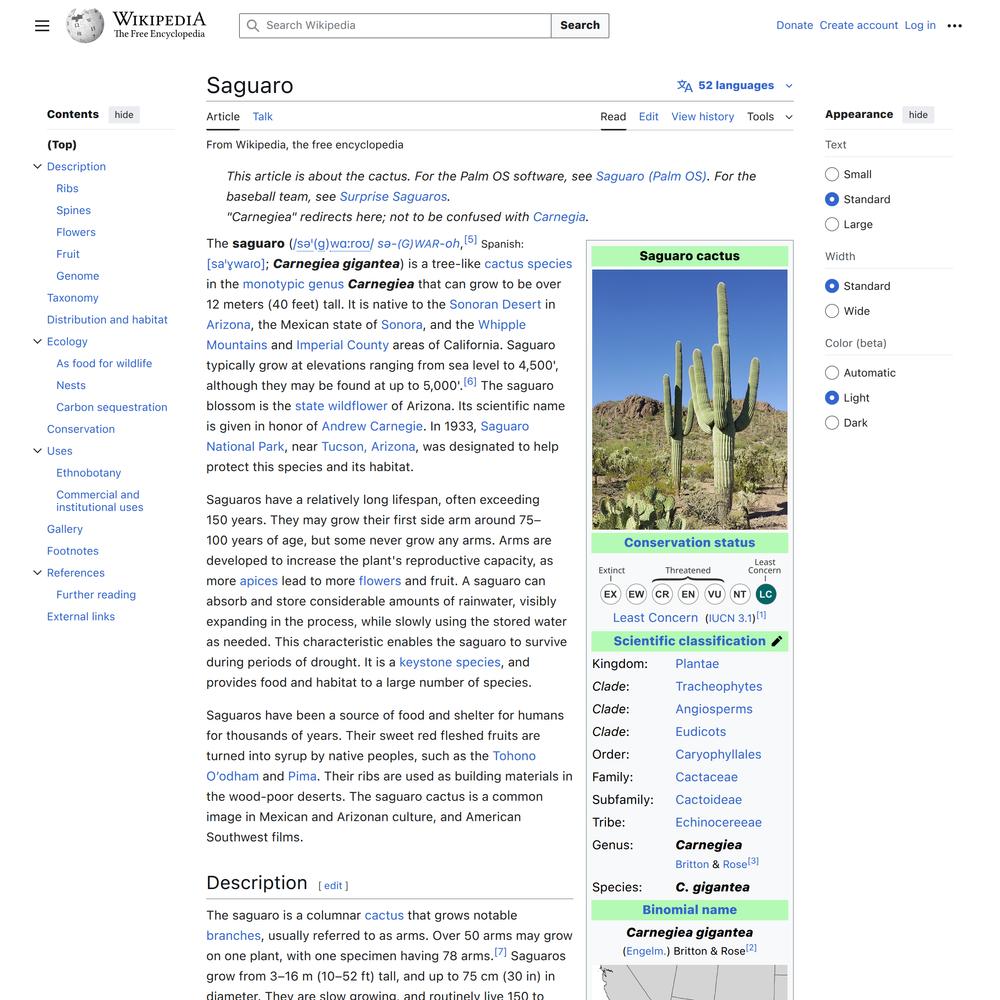Screen dimensions: 1000x1000
Task: Click the Log in link
Action: click(x=920, y=26)
